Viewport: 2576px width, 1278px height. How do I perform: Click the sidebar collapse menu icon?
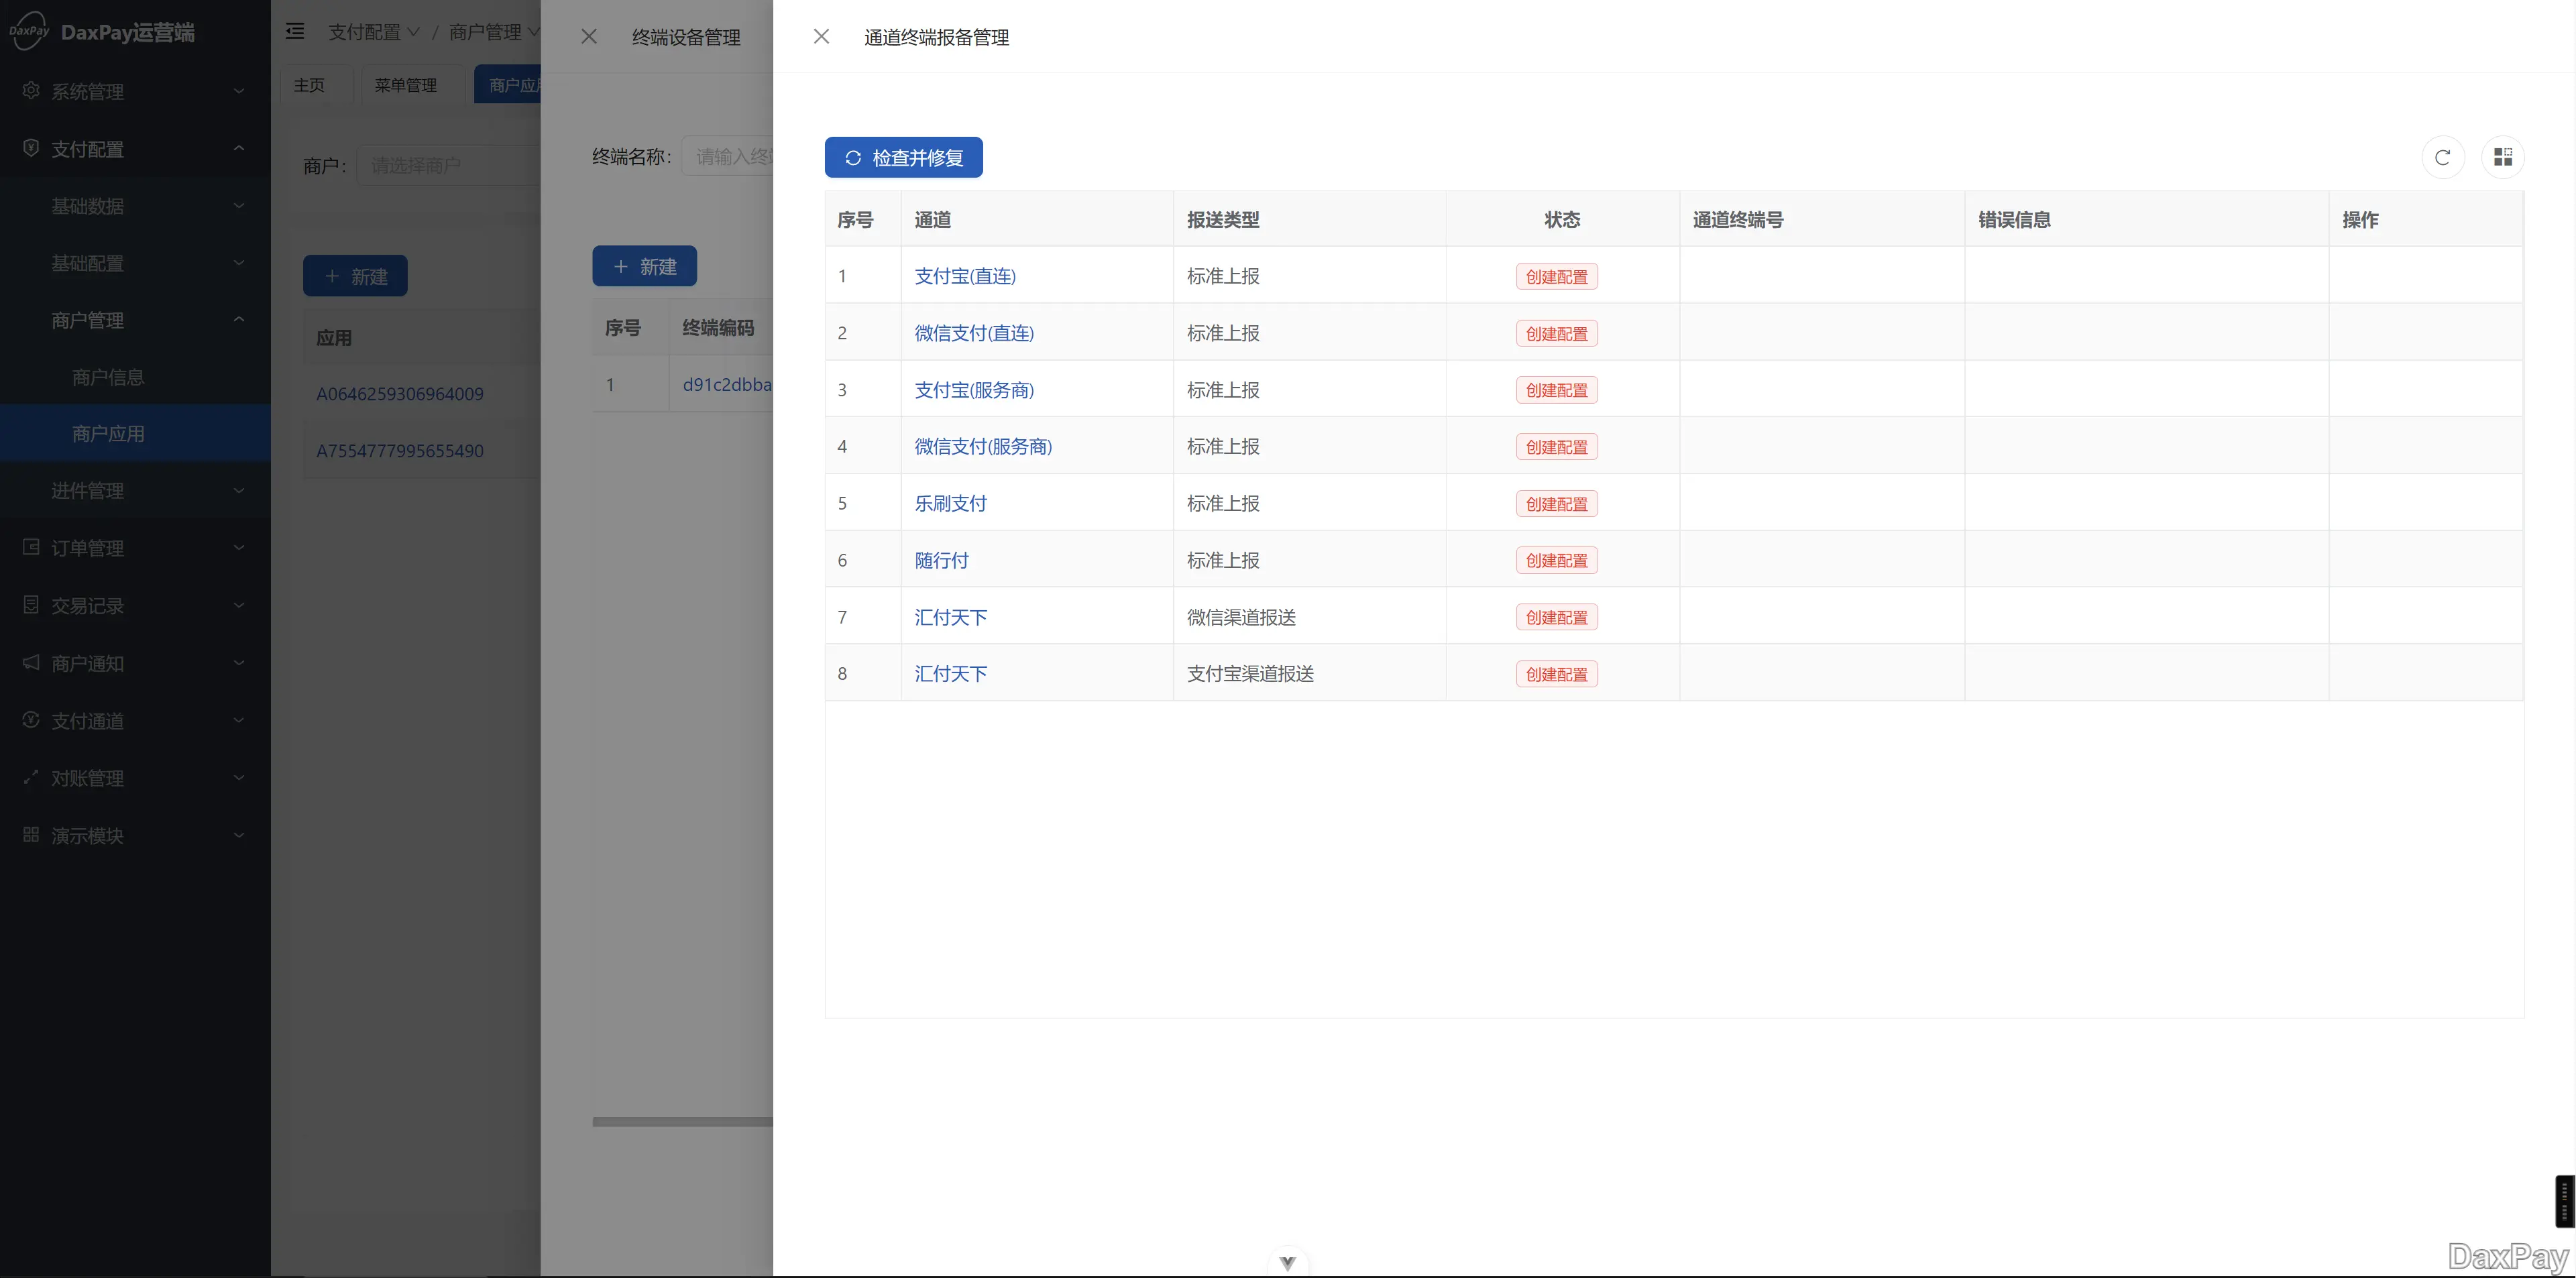(x=295, y=32)
